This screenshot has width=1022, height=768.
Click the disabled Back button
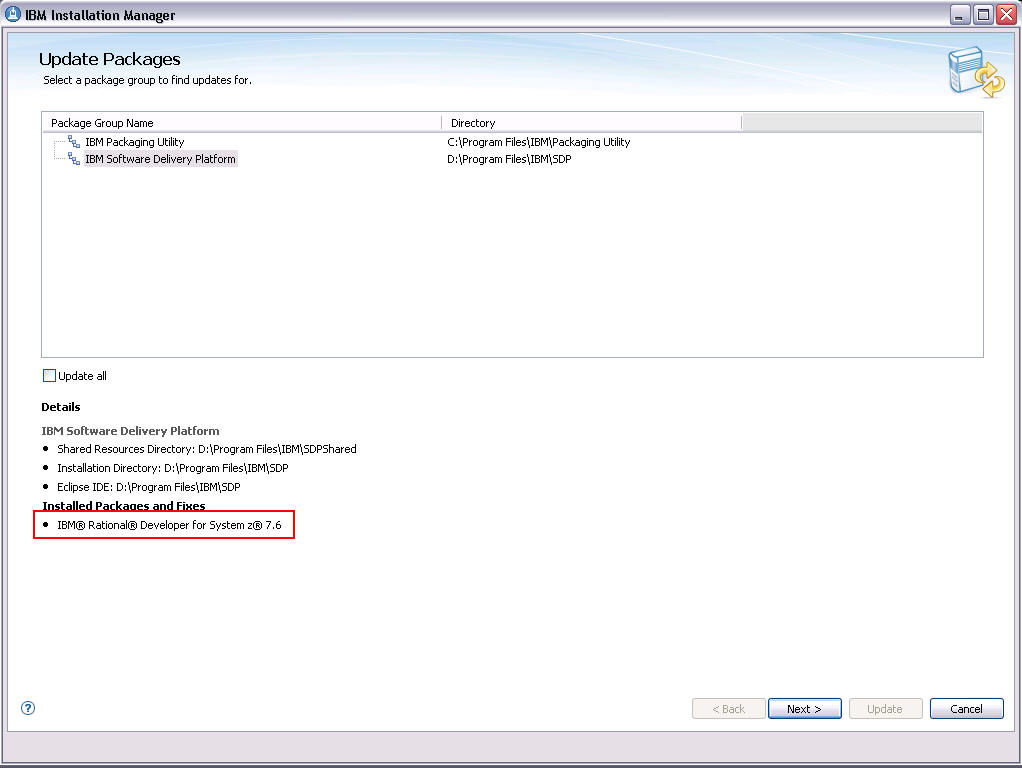[x=729, y=709]
